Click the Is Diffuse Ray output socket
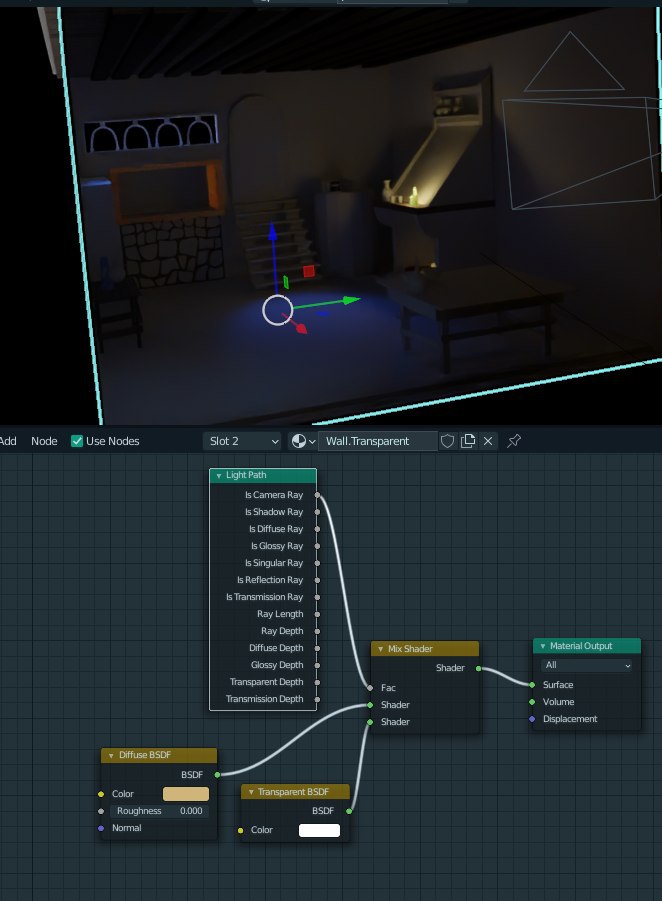The height and width of the screenshot is (901, 662). coord(317,529)
